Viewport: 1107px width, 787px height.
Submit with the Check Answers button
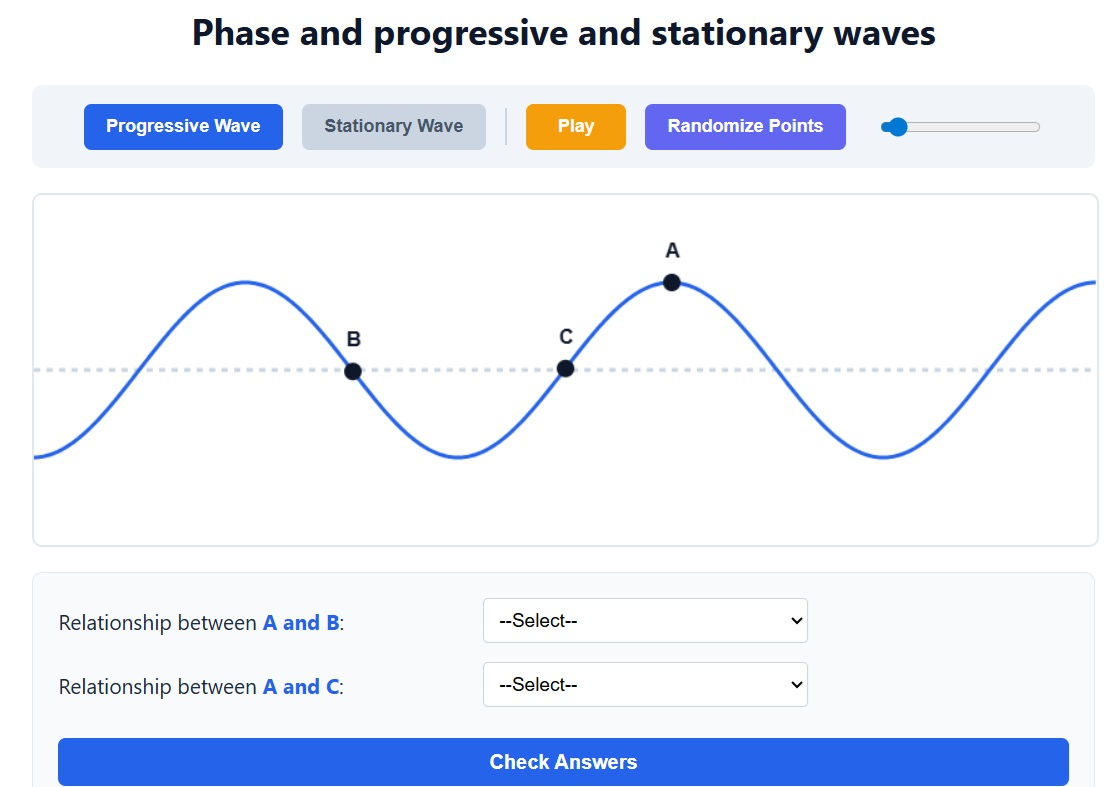[x=563, y=762]
